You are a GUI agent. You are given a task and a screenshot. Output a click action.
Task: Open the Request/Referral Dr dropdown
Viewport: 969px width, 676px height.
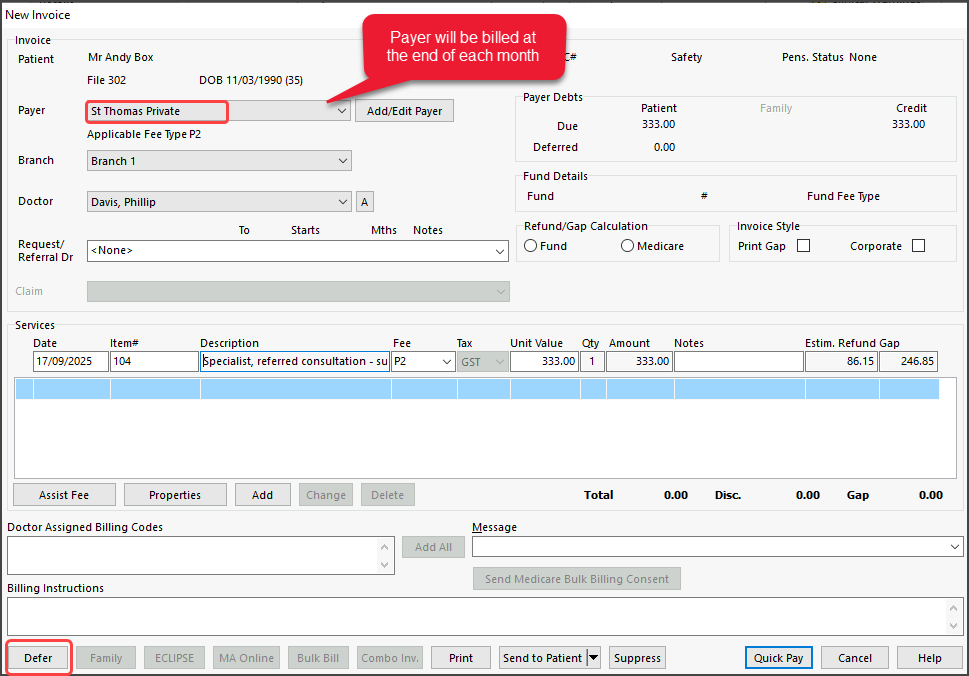(x=500, y=251)
